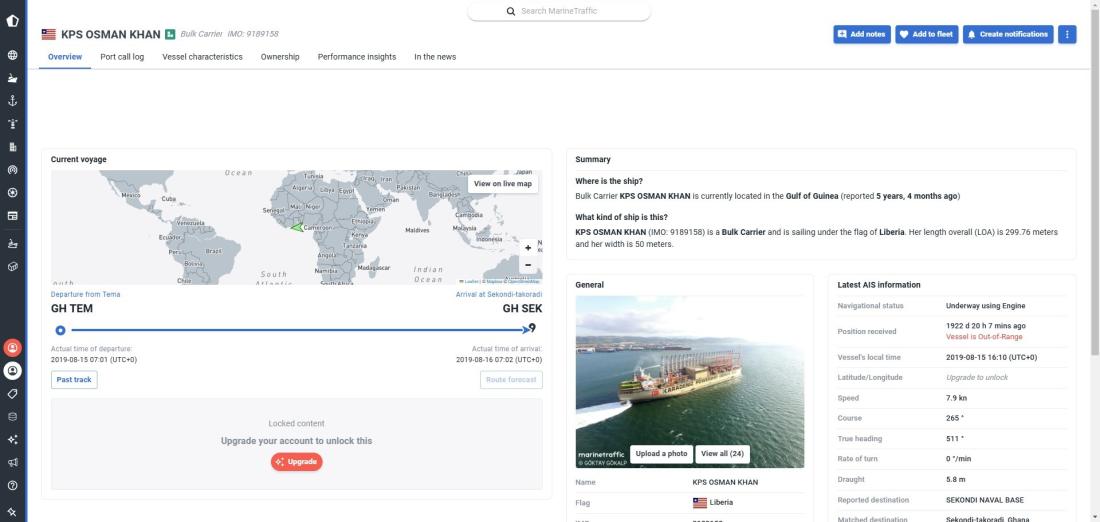The width and height of the screenshot is (1100, 522).
Task: Open the In the news tab
Action: click(435, 57)
